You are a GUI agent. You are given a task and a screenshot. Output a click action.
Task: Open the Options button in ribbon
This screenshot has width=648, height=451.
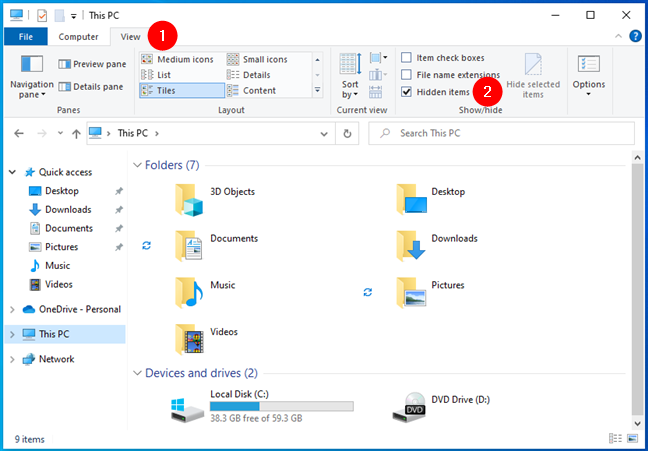pos(588,76)
